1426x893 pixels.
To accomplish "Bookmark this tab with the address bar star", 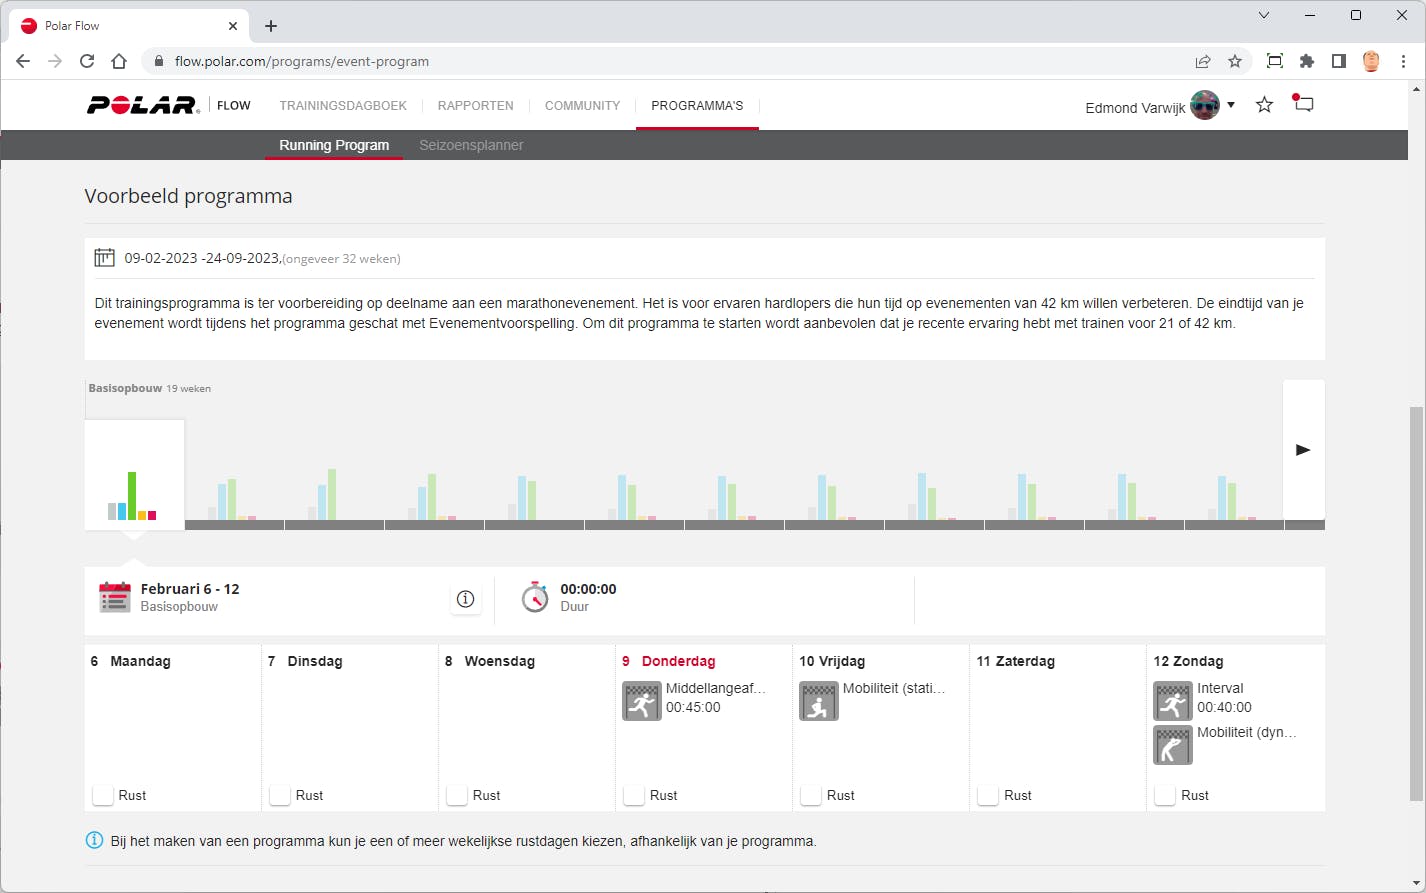I will [1235, 61].
